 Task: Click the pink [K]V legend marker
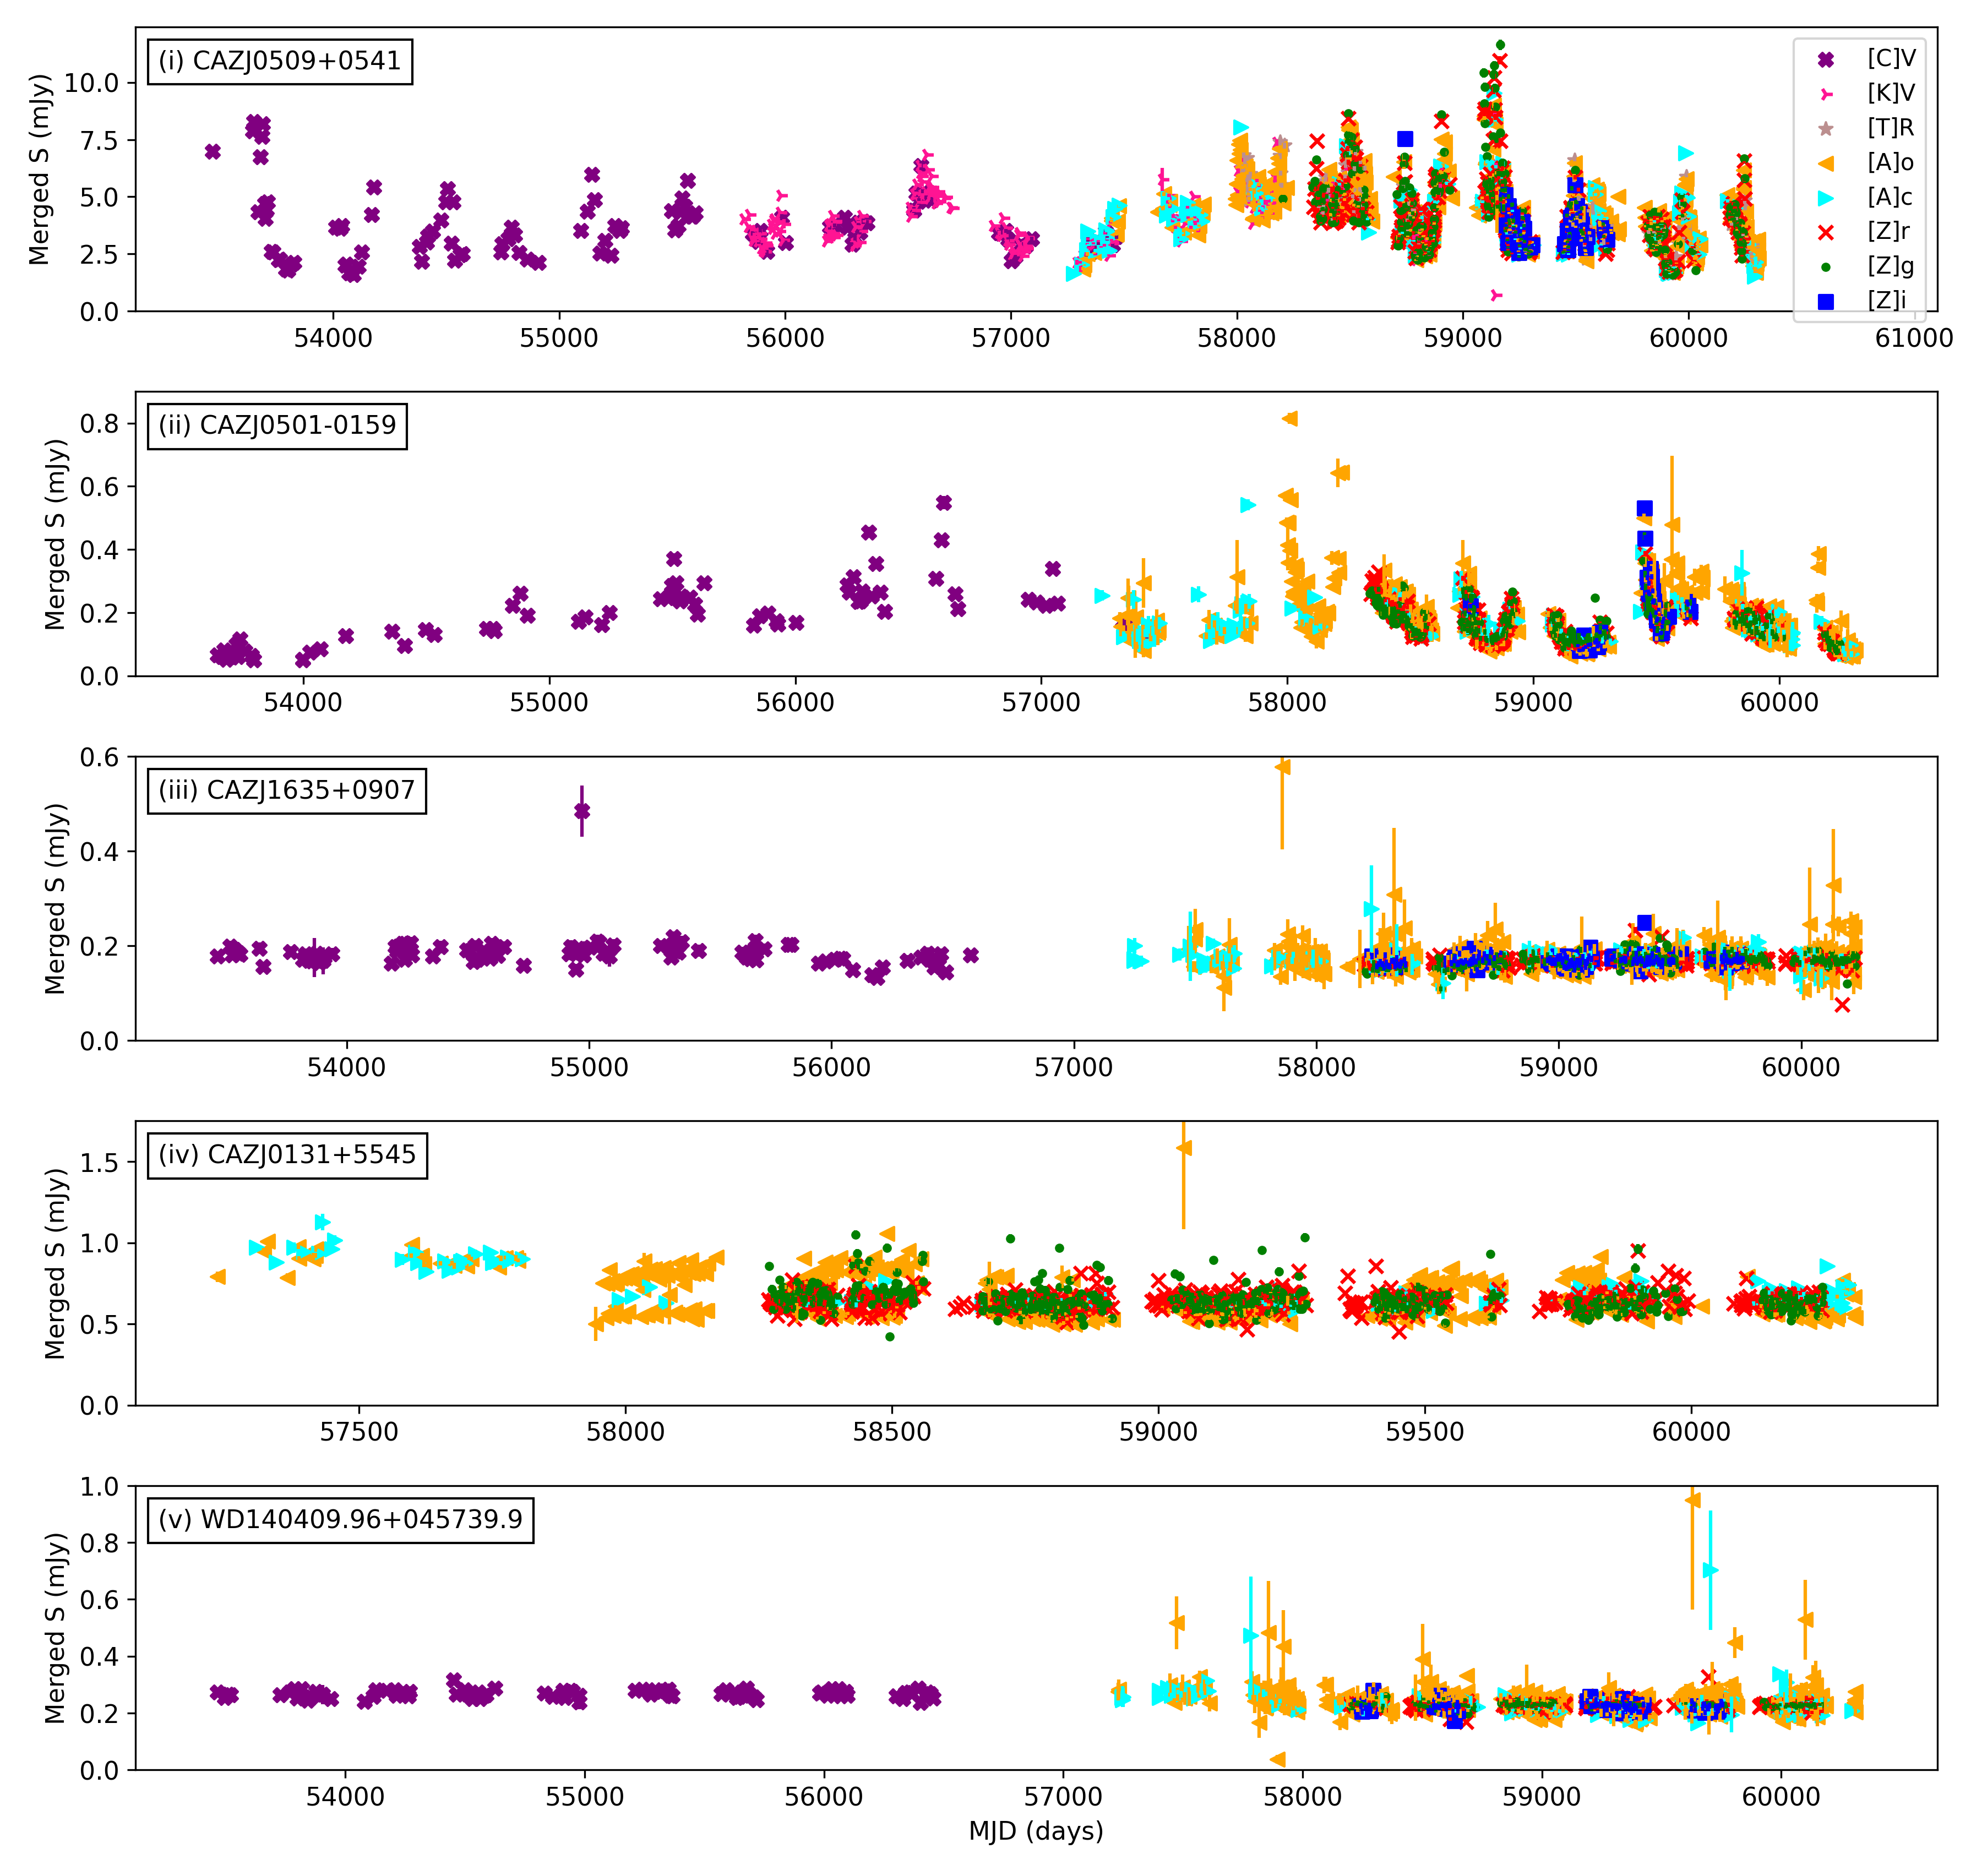[1826, 94]
